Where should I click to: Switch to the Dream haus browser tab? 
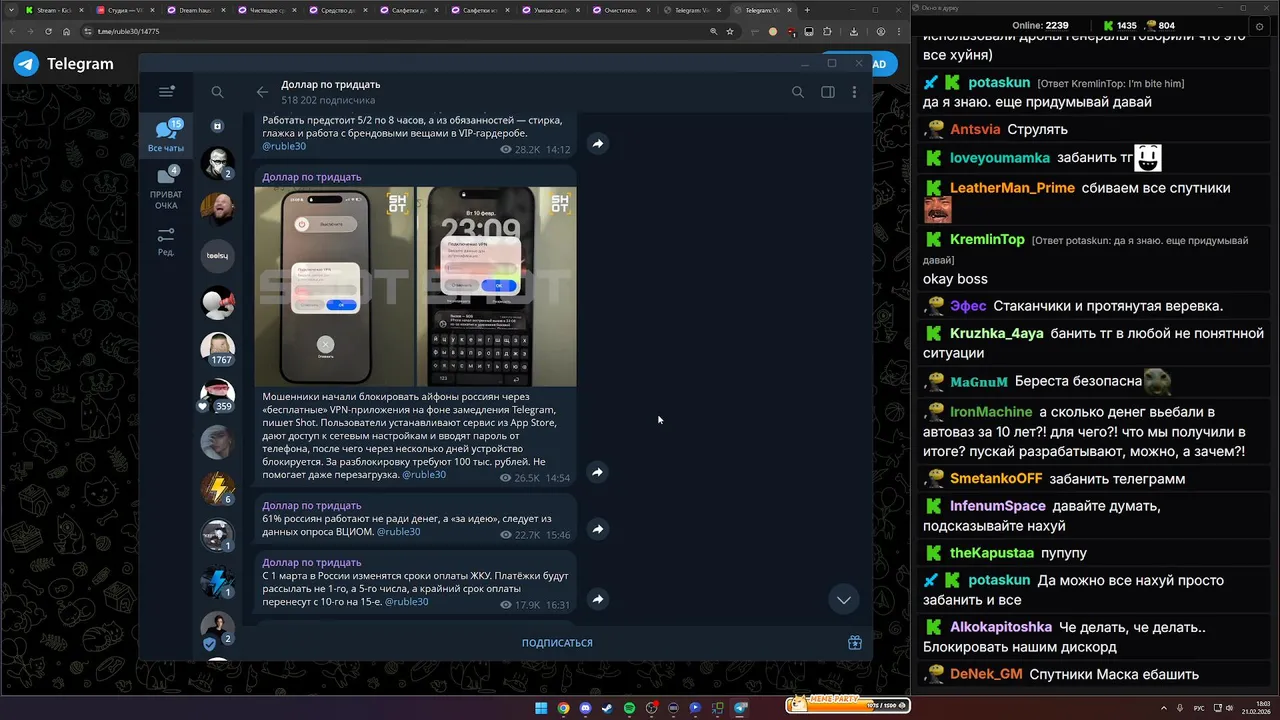(x=195, y=10)
